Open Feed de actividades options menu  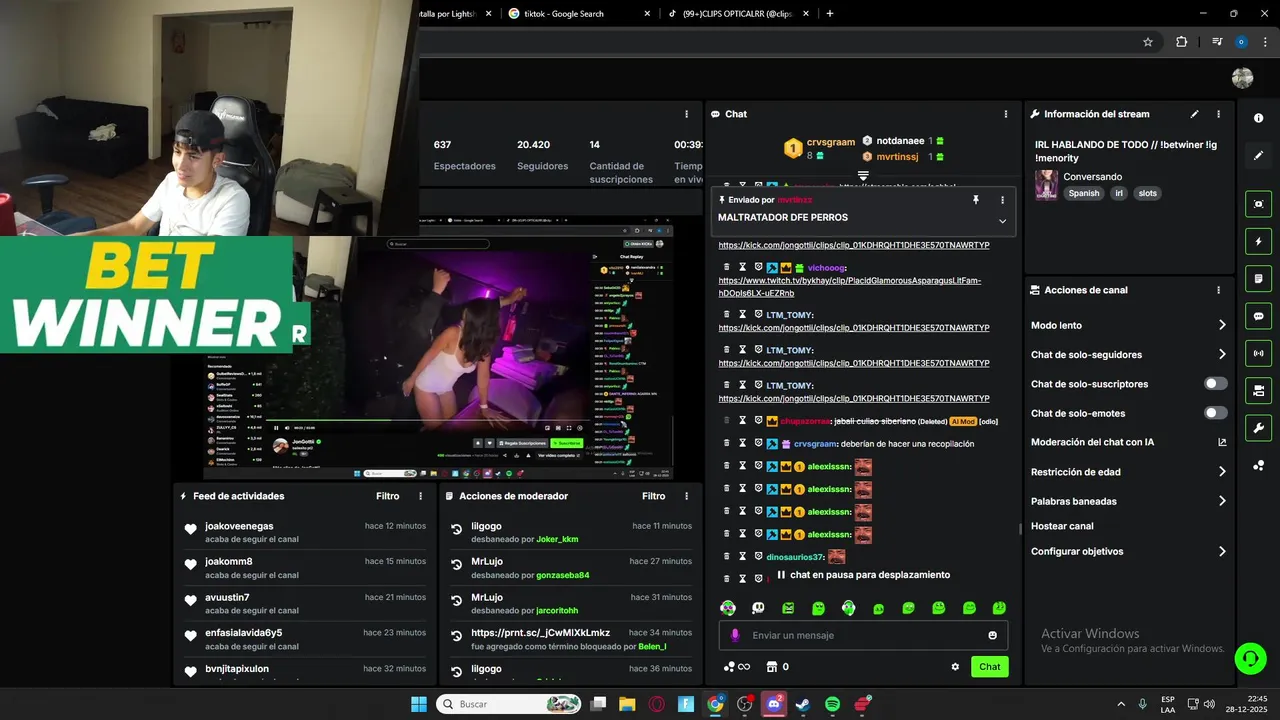[x=420, y=496]
